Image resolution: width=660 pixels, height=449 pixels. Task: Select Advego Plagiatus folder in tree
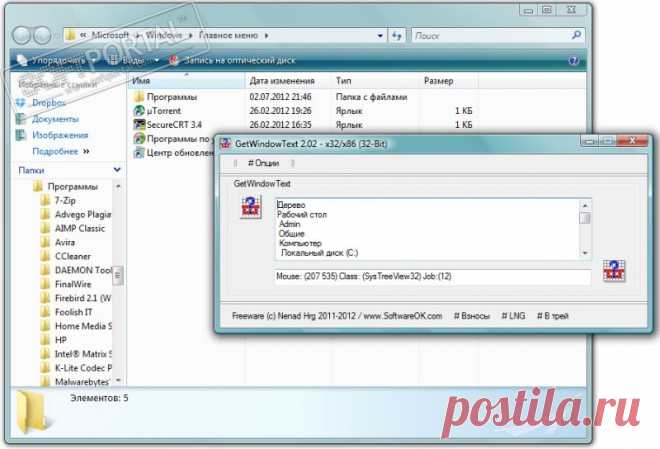tap(83, 214)
